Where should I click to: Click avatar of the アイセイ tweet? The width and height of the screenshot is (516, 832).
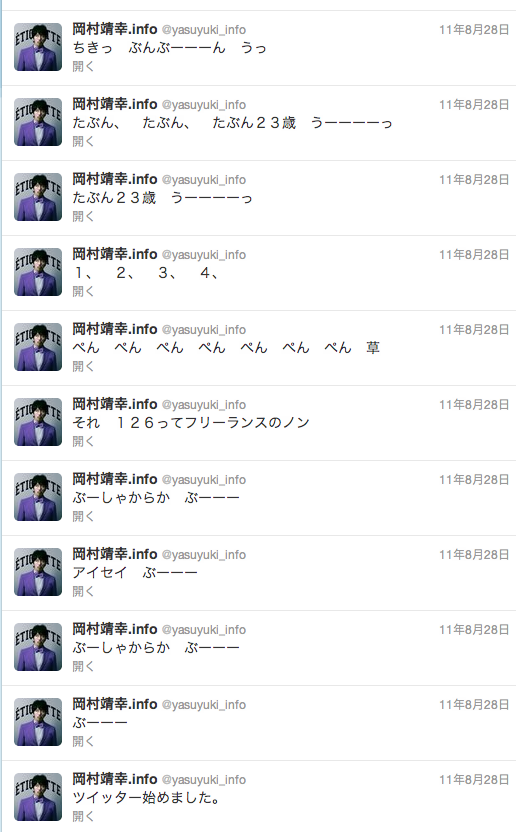click(38, 571)
